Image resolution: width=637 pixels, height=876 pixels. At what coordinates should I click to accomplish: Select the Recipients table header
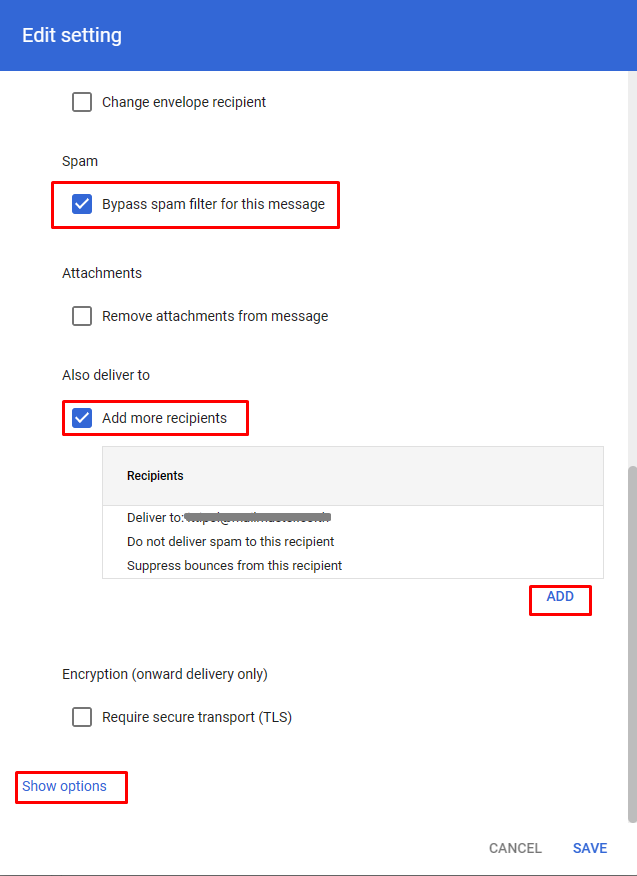point(155,476)
